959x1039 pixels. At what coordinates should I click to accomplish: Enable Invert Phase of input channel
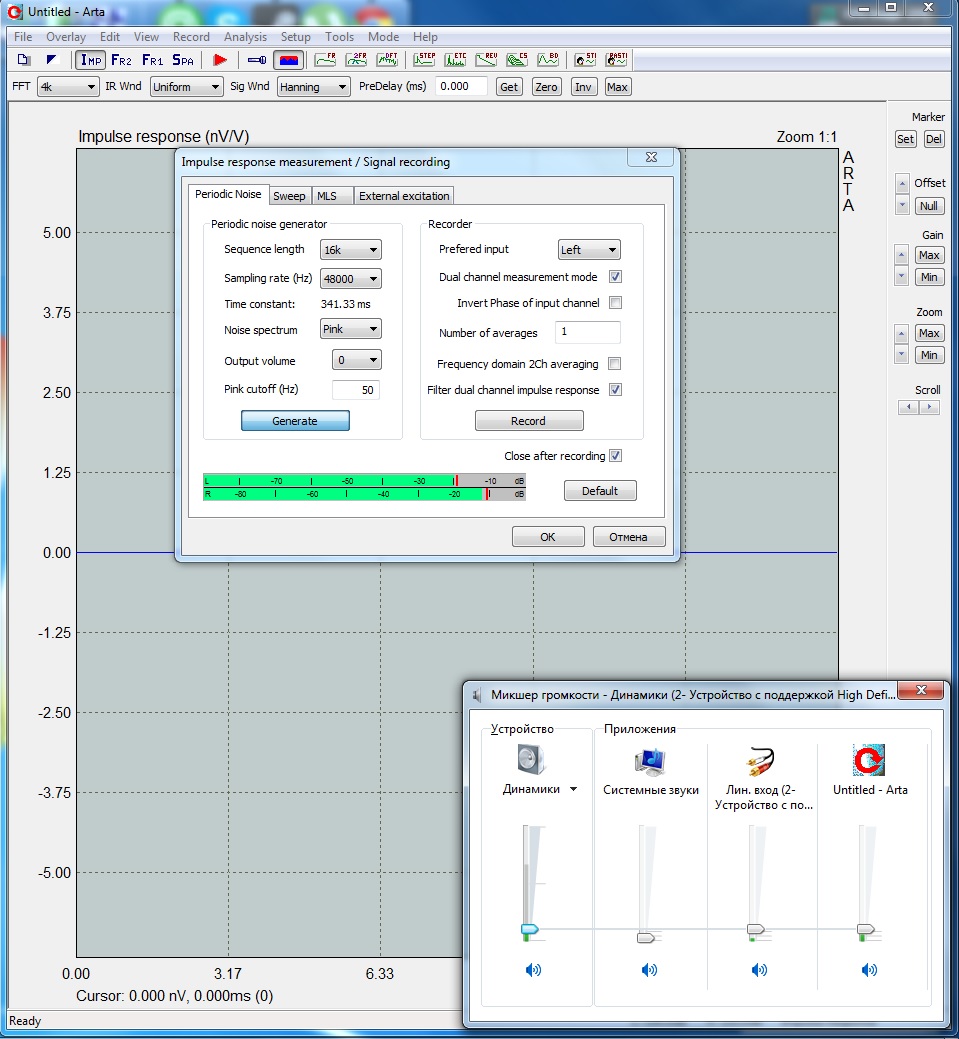(x=615, y=303)
